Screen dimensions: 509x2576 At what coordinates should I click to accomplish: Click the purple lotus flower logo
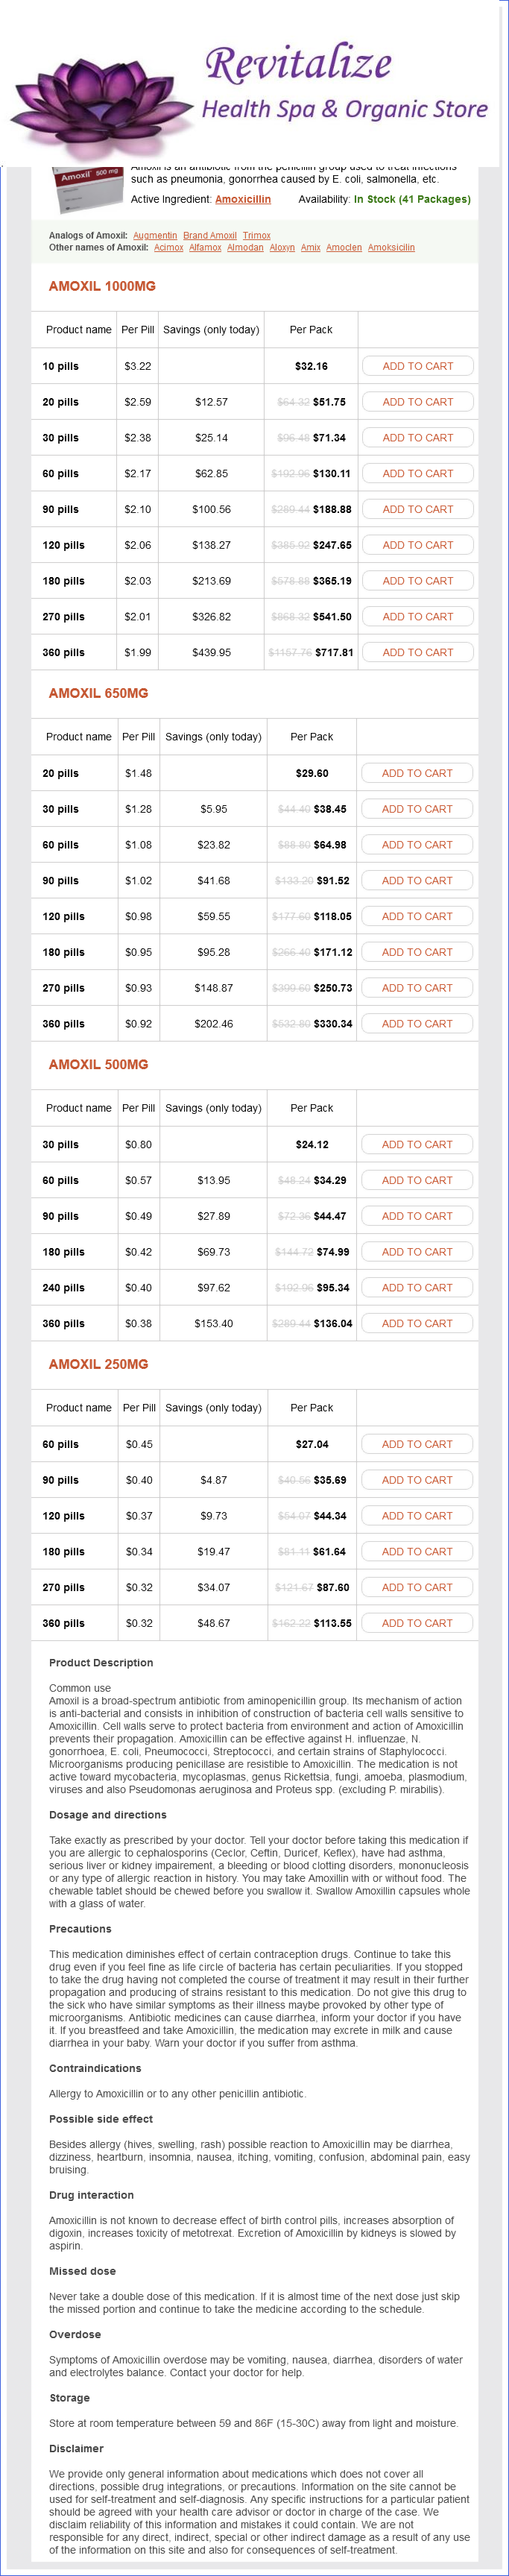point(100,105)
